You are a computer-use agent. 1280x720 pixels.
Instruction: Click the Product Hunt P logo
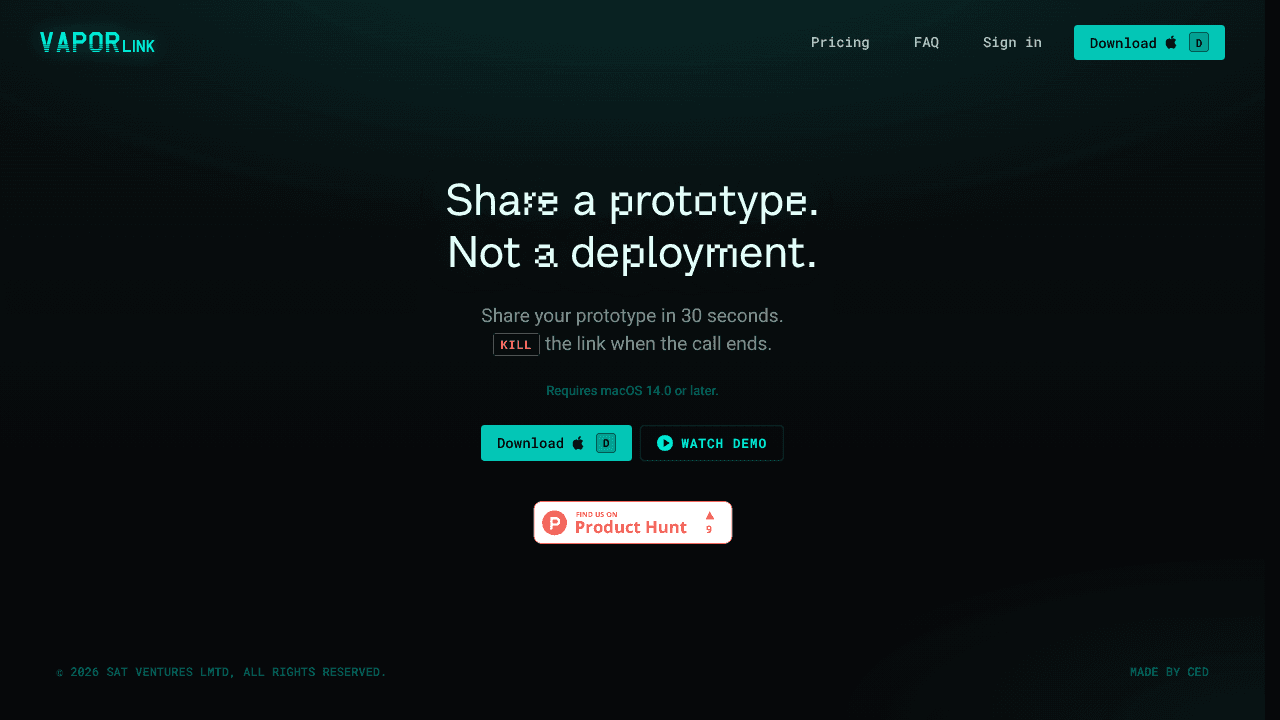(x=555, y=523)
